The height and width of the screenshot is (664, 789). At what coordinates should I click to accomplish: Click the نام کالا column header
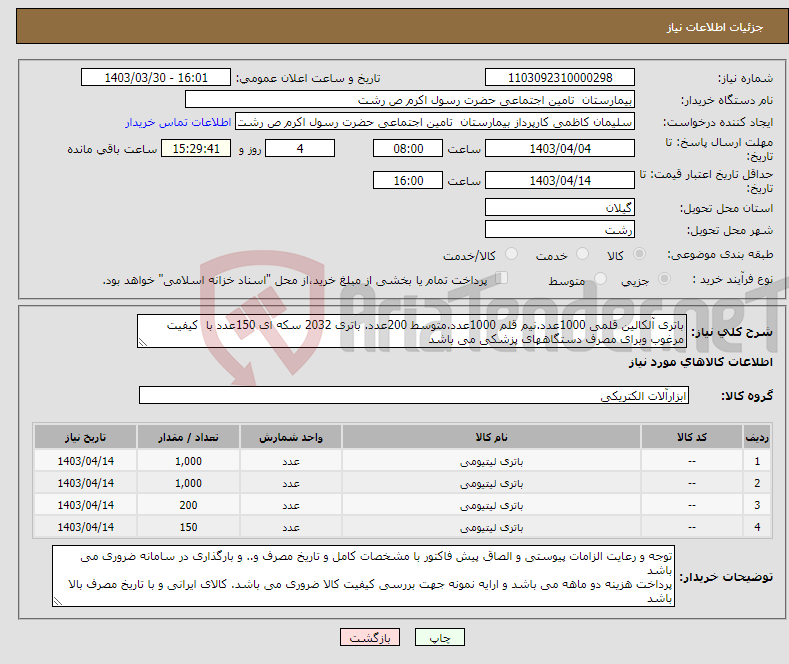(x=492, y=437)
